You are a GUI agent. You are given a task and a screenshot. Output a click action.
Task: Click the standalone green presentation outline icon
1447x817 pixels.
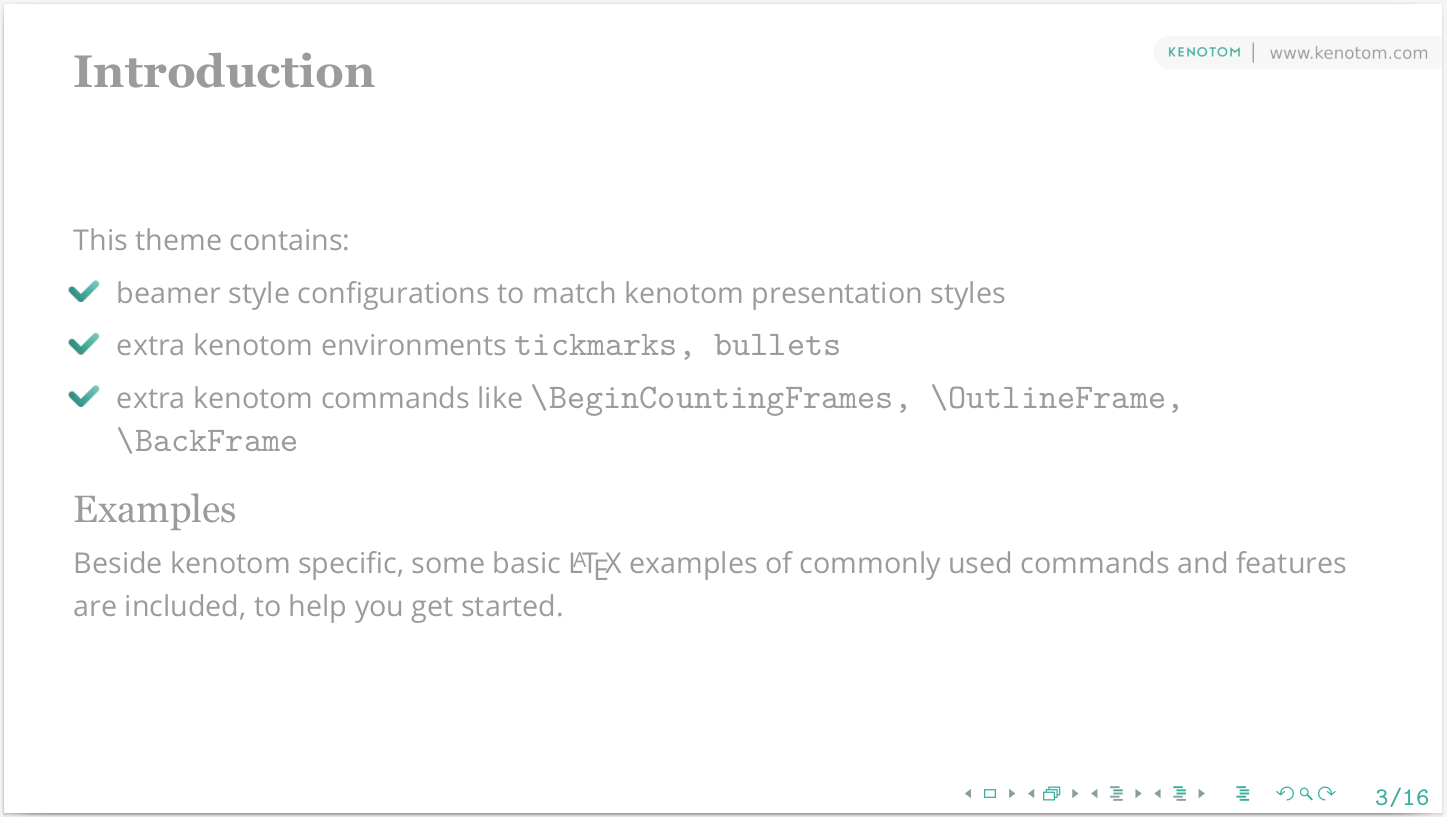click(x=1243, y=794)
